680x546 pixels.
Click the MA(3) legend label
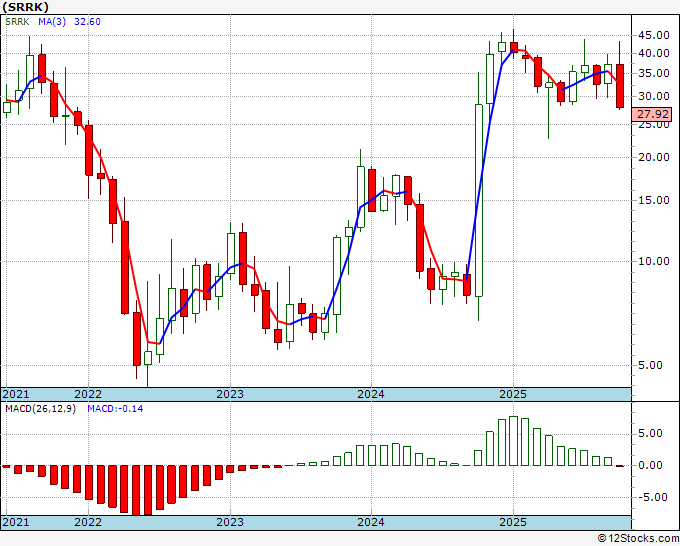click(52, 22)
